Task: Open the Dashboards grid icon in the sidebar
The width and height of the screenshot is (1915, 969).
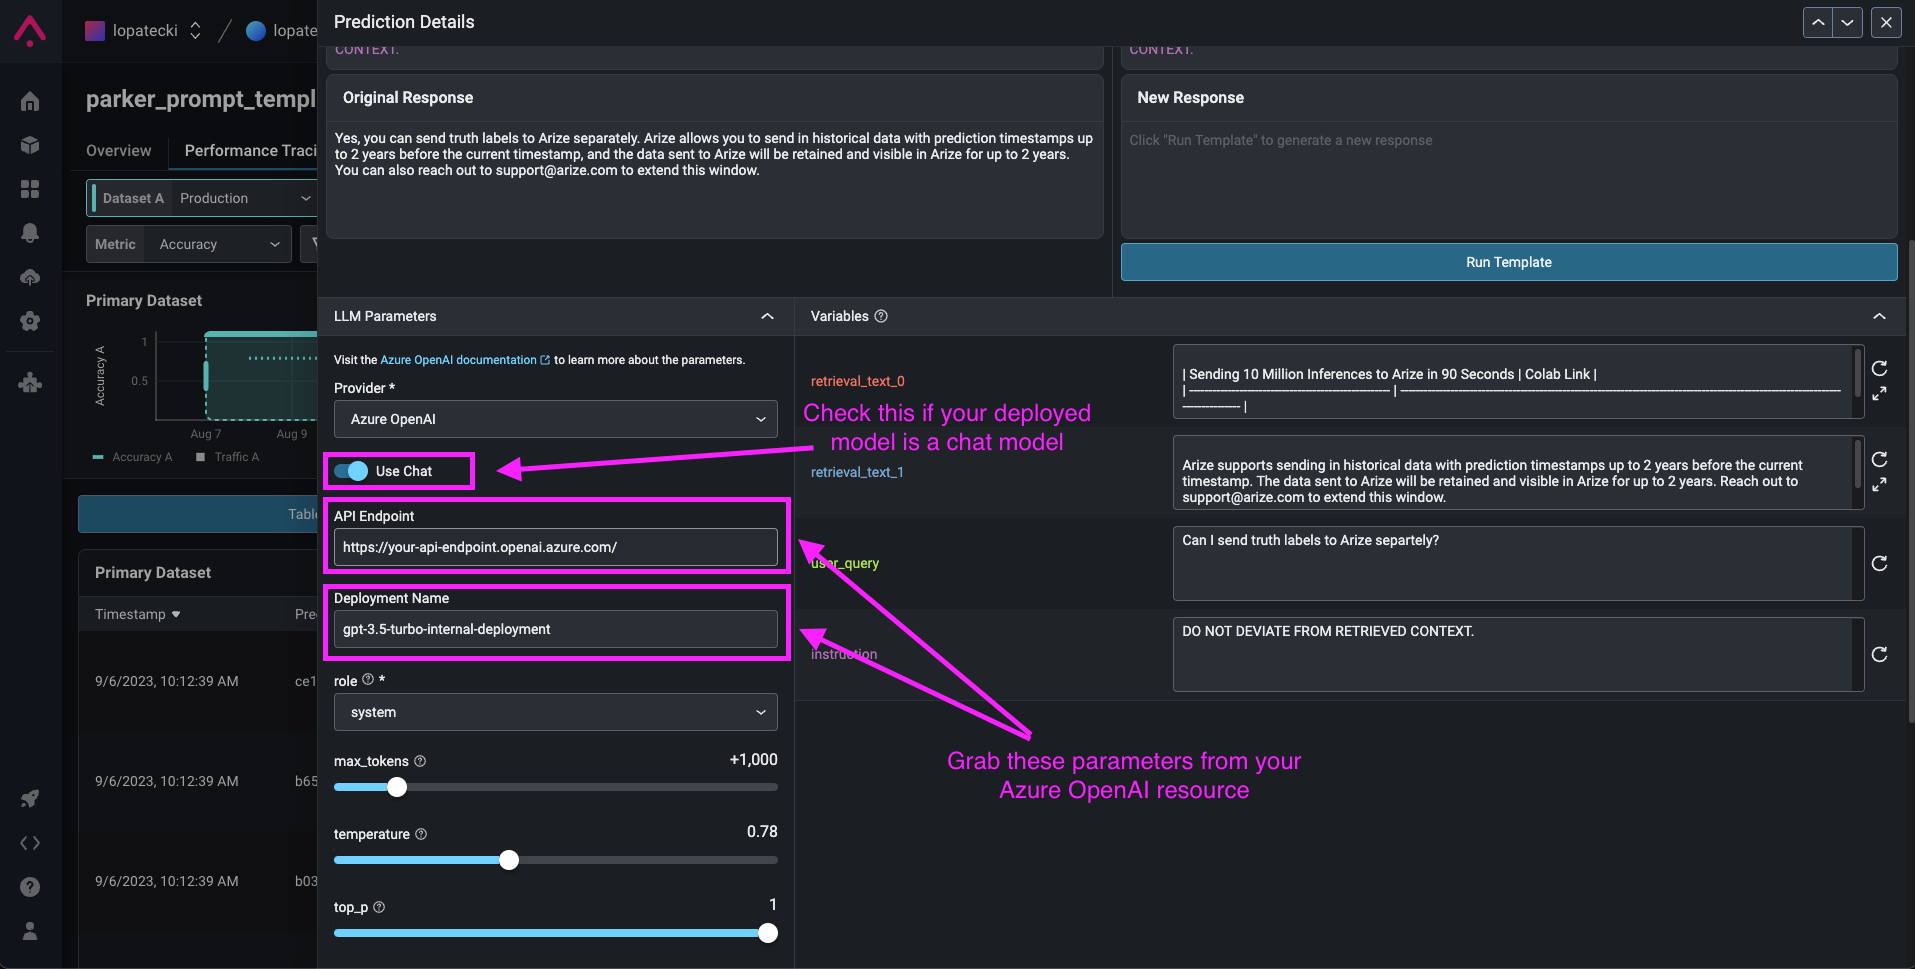Action: click(x=30, y=189)
